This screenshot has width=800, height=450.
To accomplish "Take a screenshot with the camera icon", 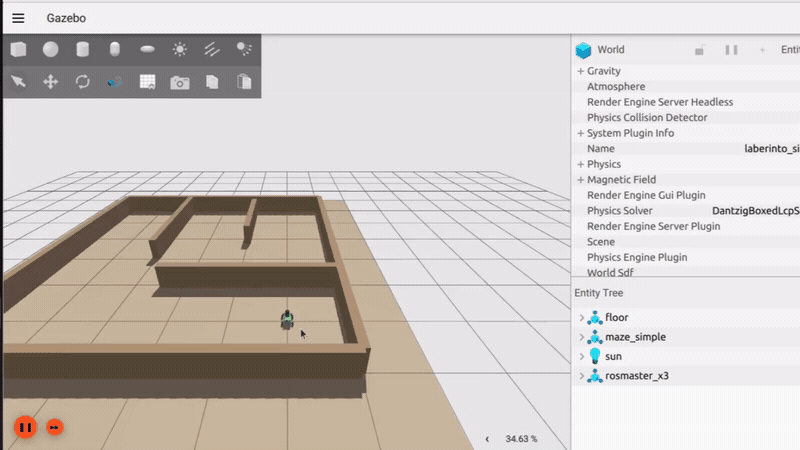I will [x=180, y=82].
